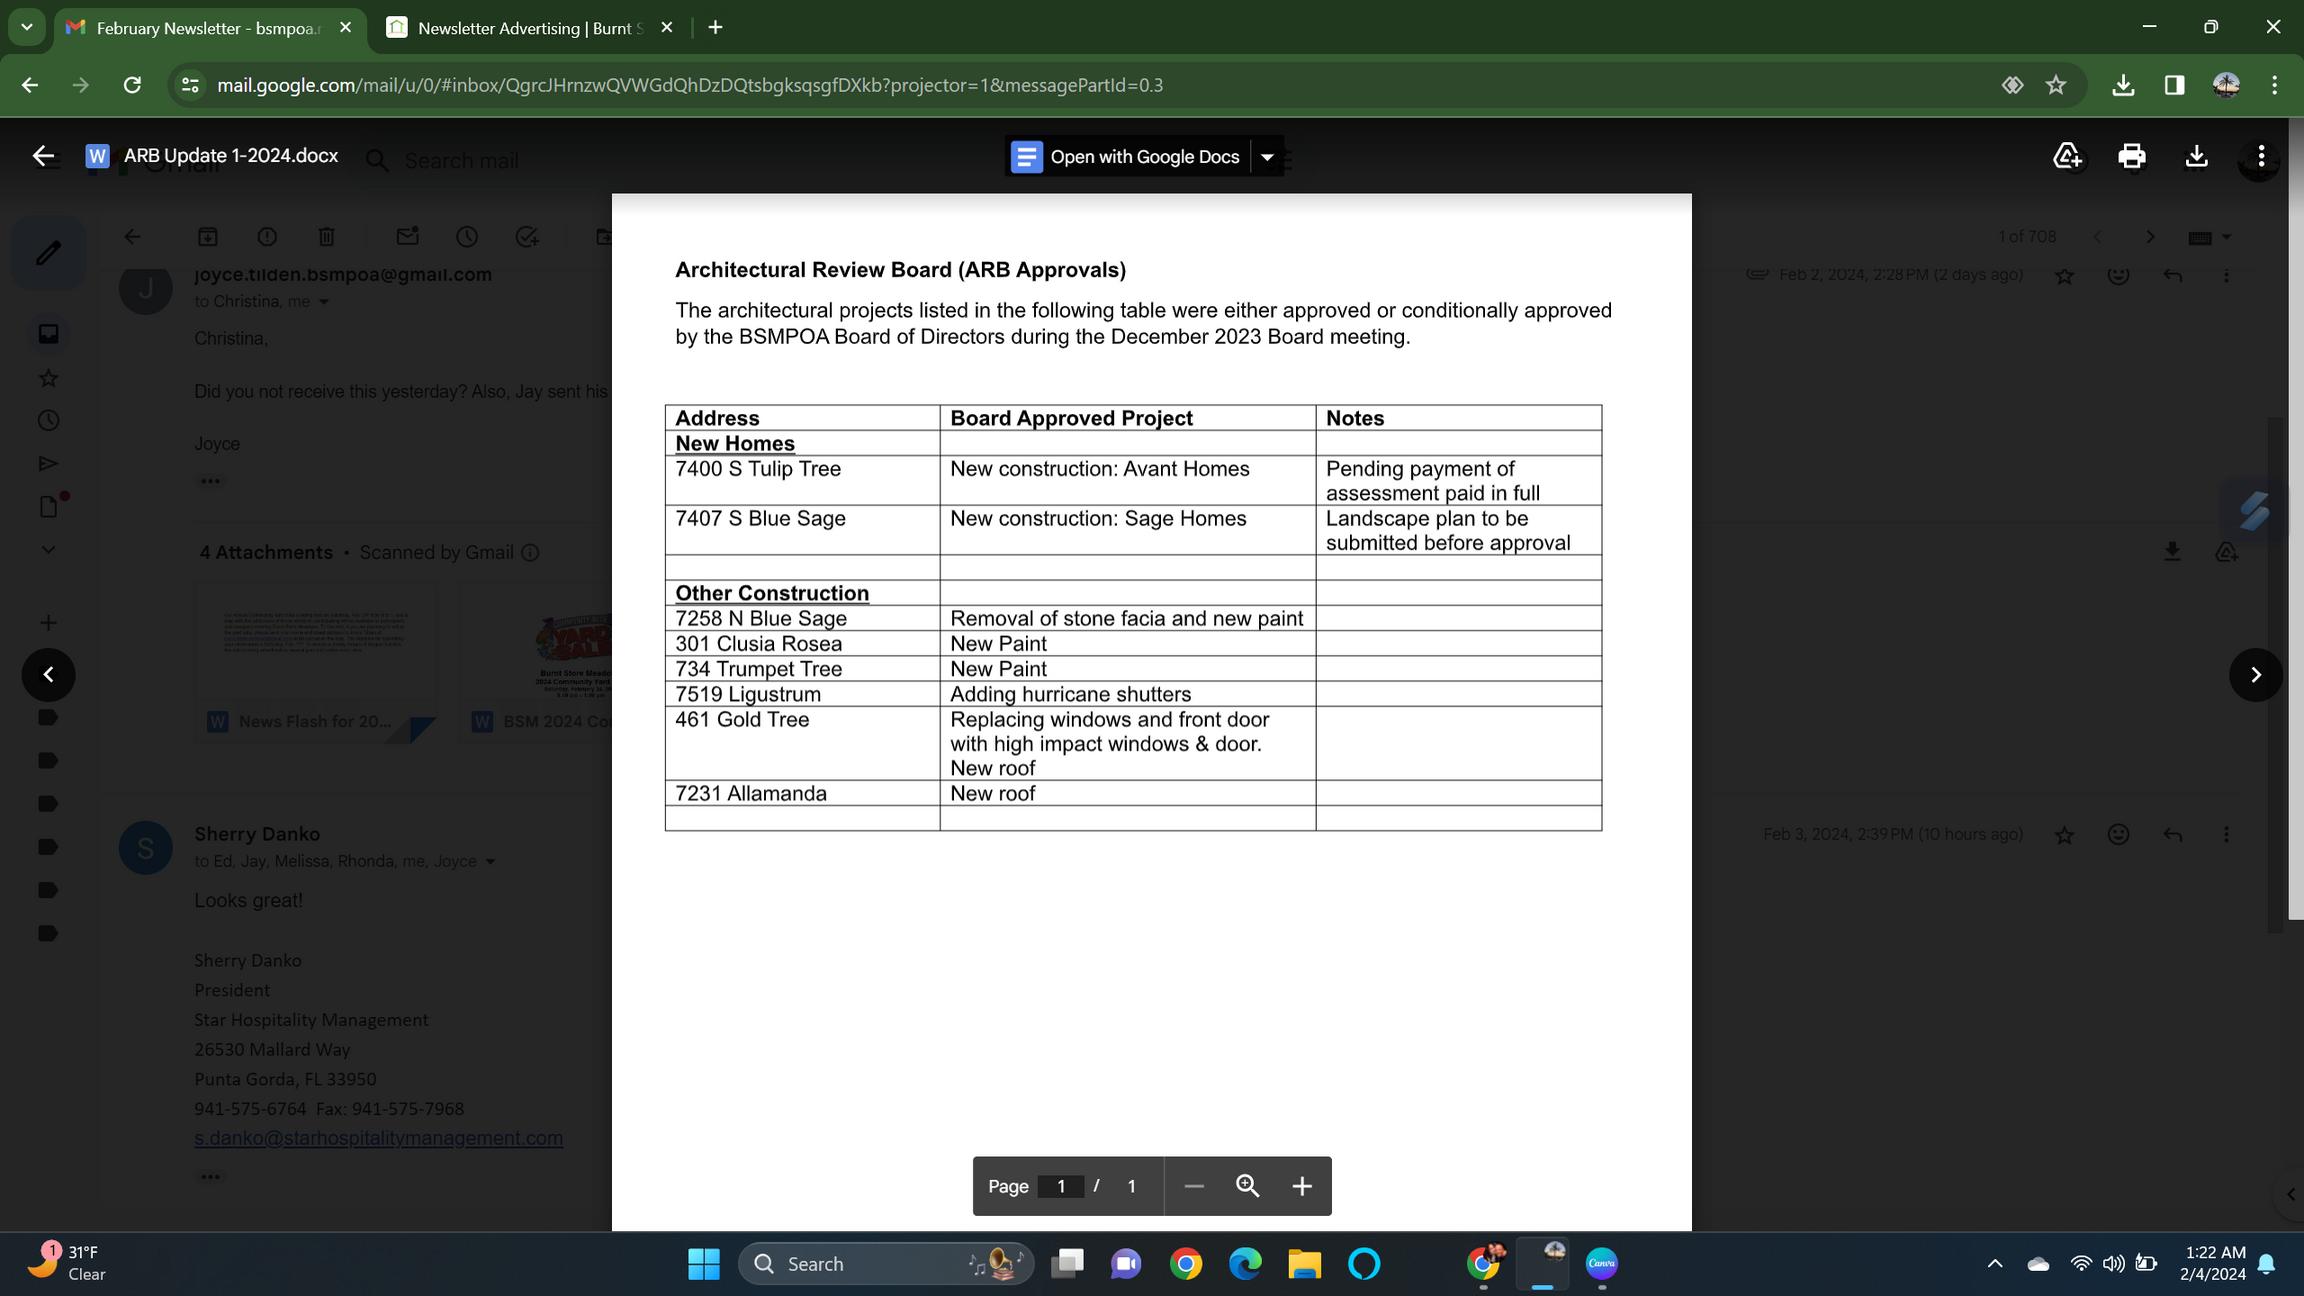
Task: Click the page number input field
Action: pyautogui.click(x=1060, y=1186)
